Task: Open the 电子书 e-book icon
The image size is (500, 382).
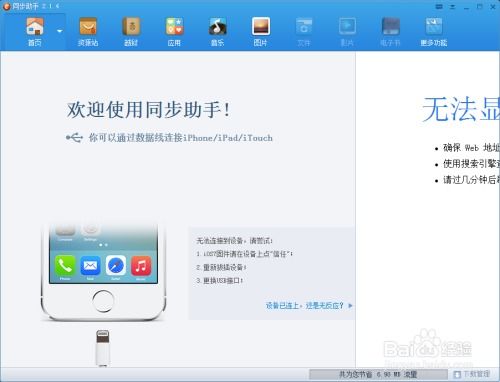Action: [x=390, y=32]
